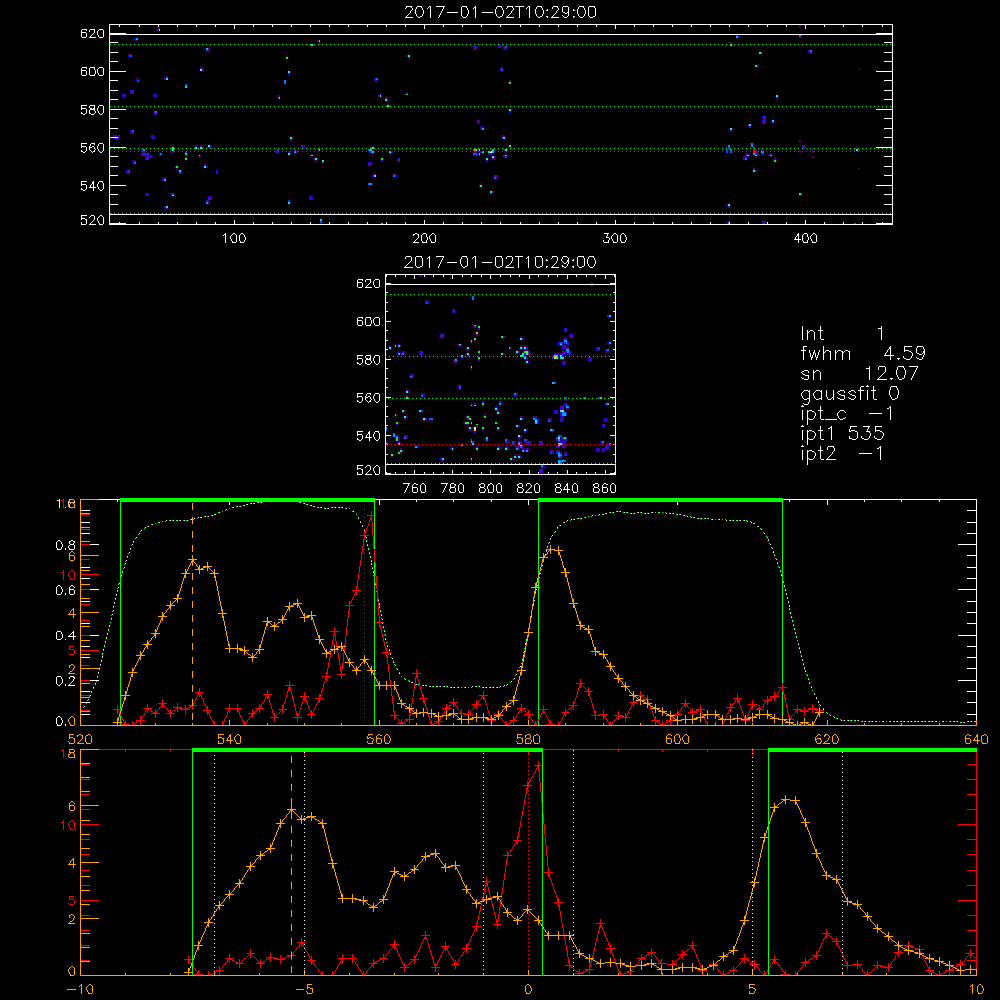Select the 'fwhm 4.59' readout

click(x=862, y=353)
